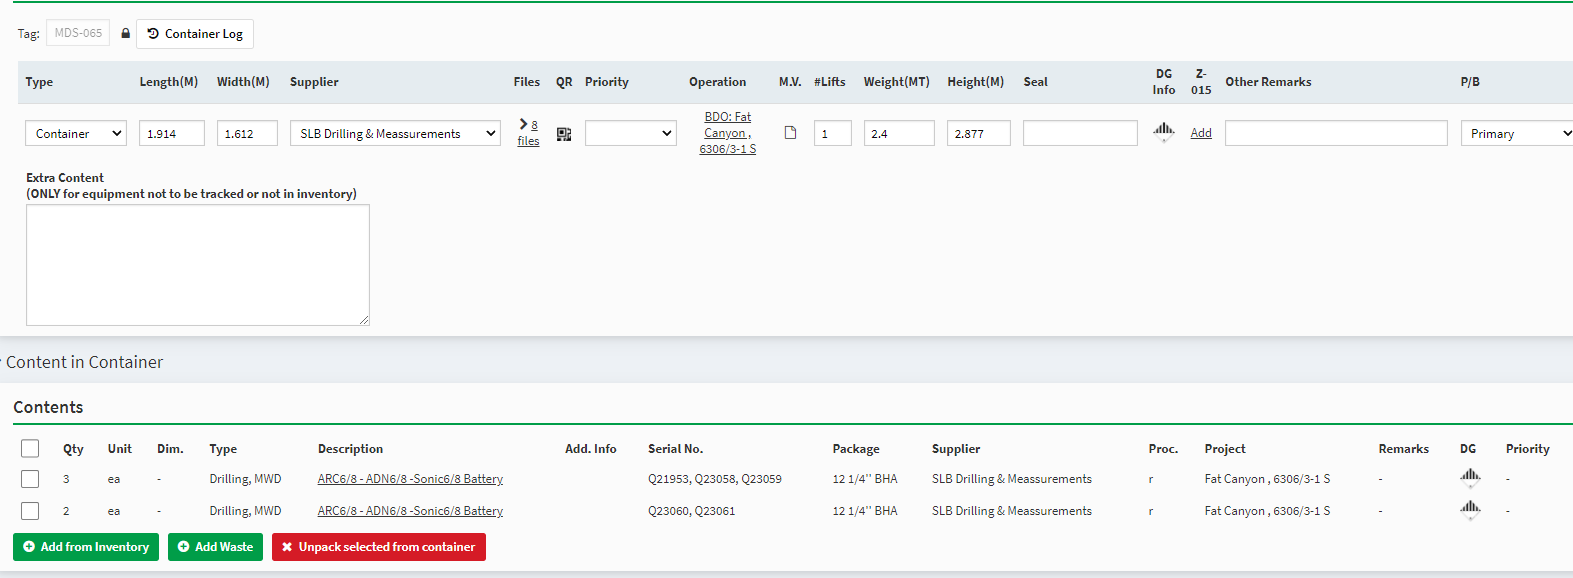Click DG icon for Q21953 battery row
The width and height of the screenshot is (1573, 578).
point(1469,477)
